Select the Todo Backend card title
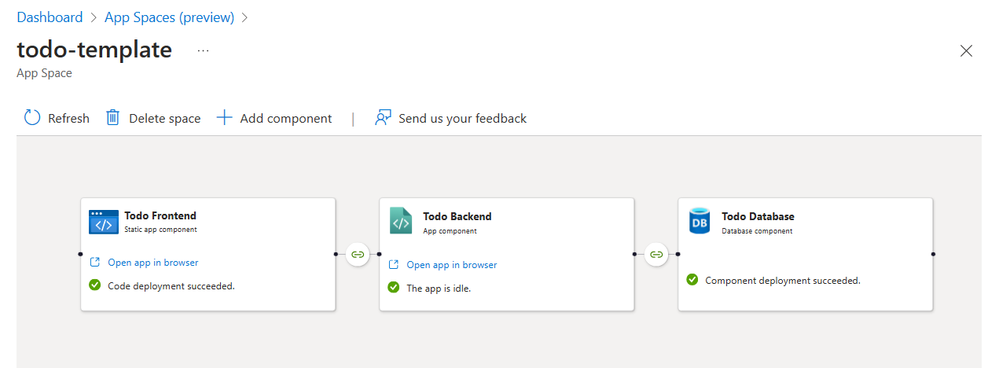Image resolution: width=999 pixels, height=368 pixels. pos(457,216)
